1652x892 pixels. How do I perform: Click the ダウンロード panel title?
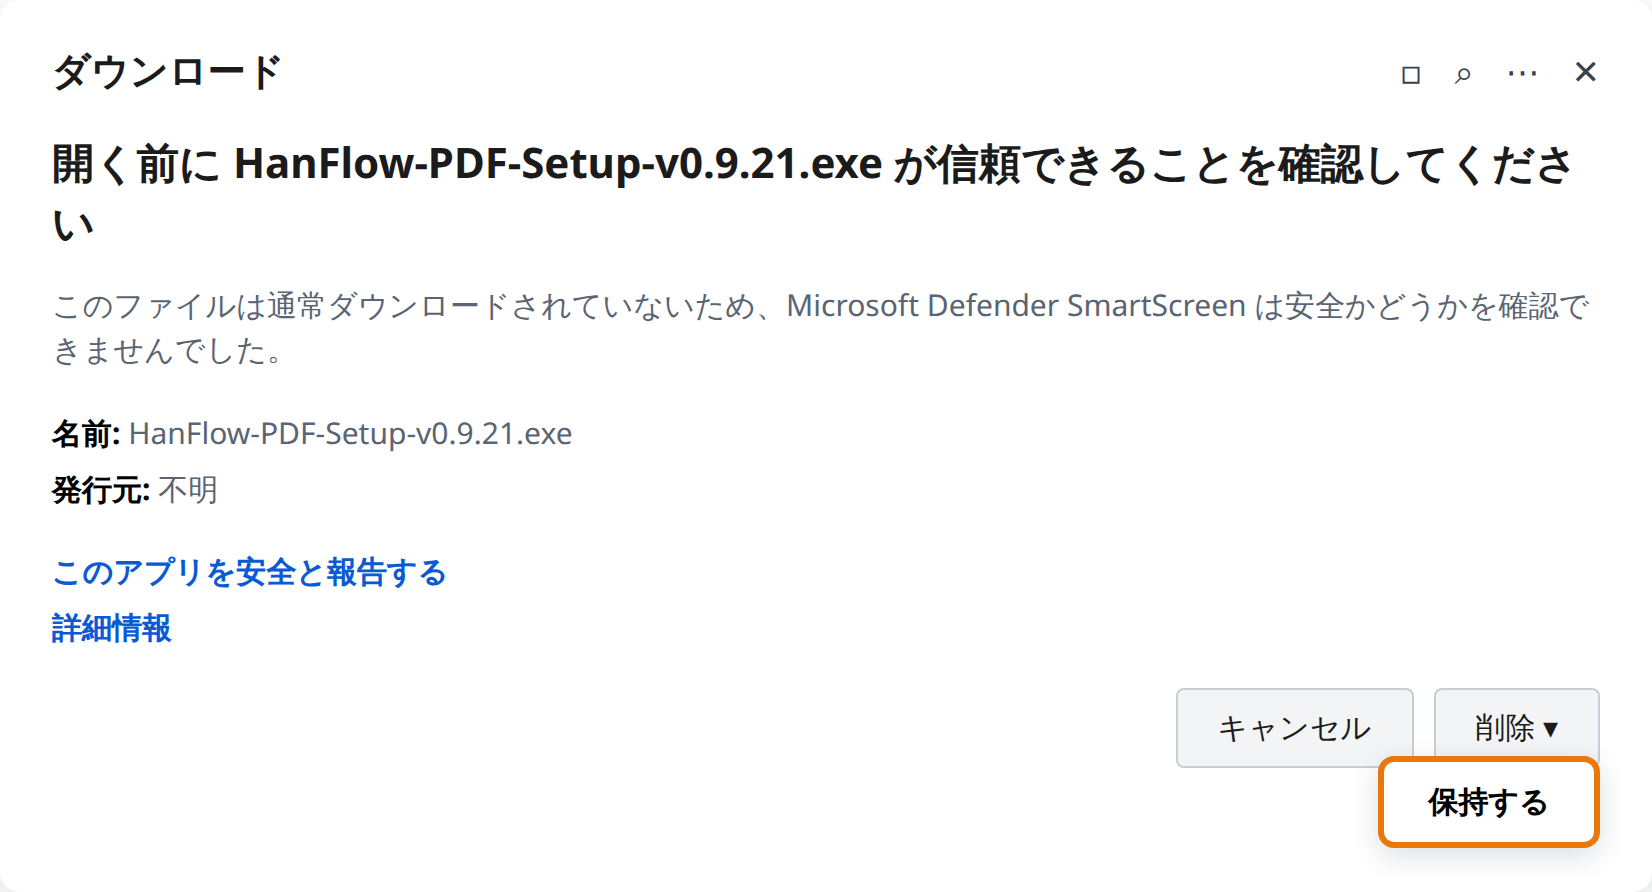click(x=167, y=72)
